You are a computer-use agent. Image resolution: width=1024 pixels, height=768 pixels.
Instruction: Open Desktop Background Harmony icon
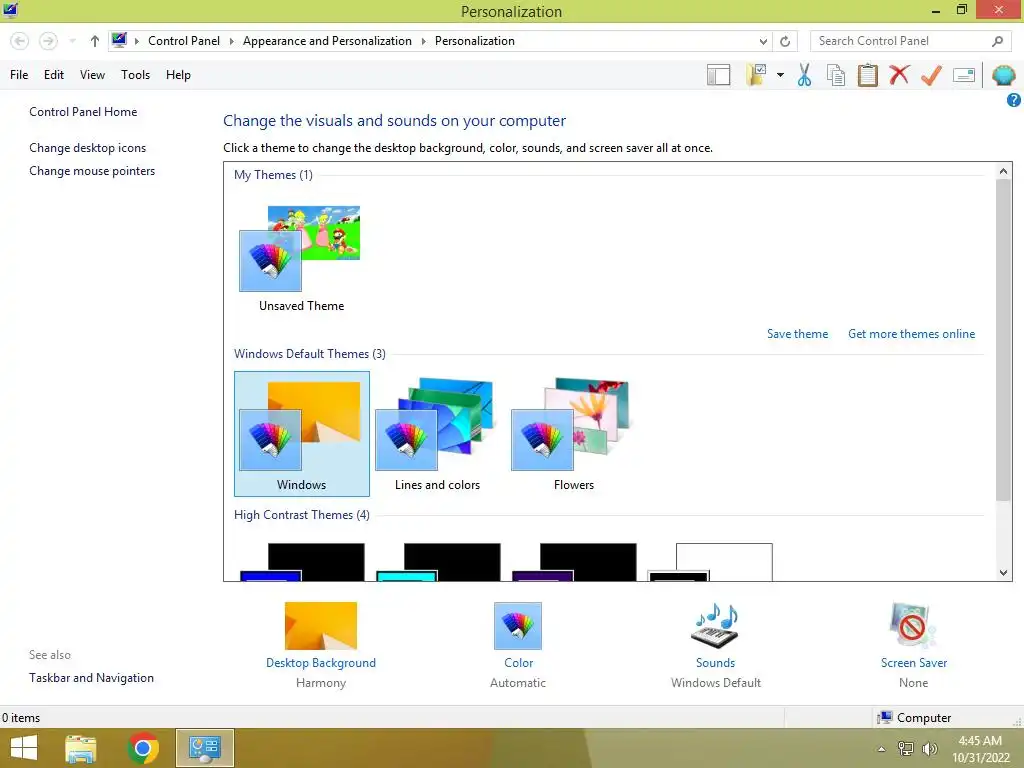tap(321, 626)
